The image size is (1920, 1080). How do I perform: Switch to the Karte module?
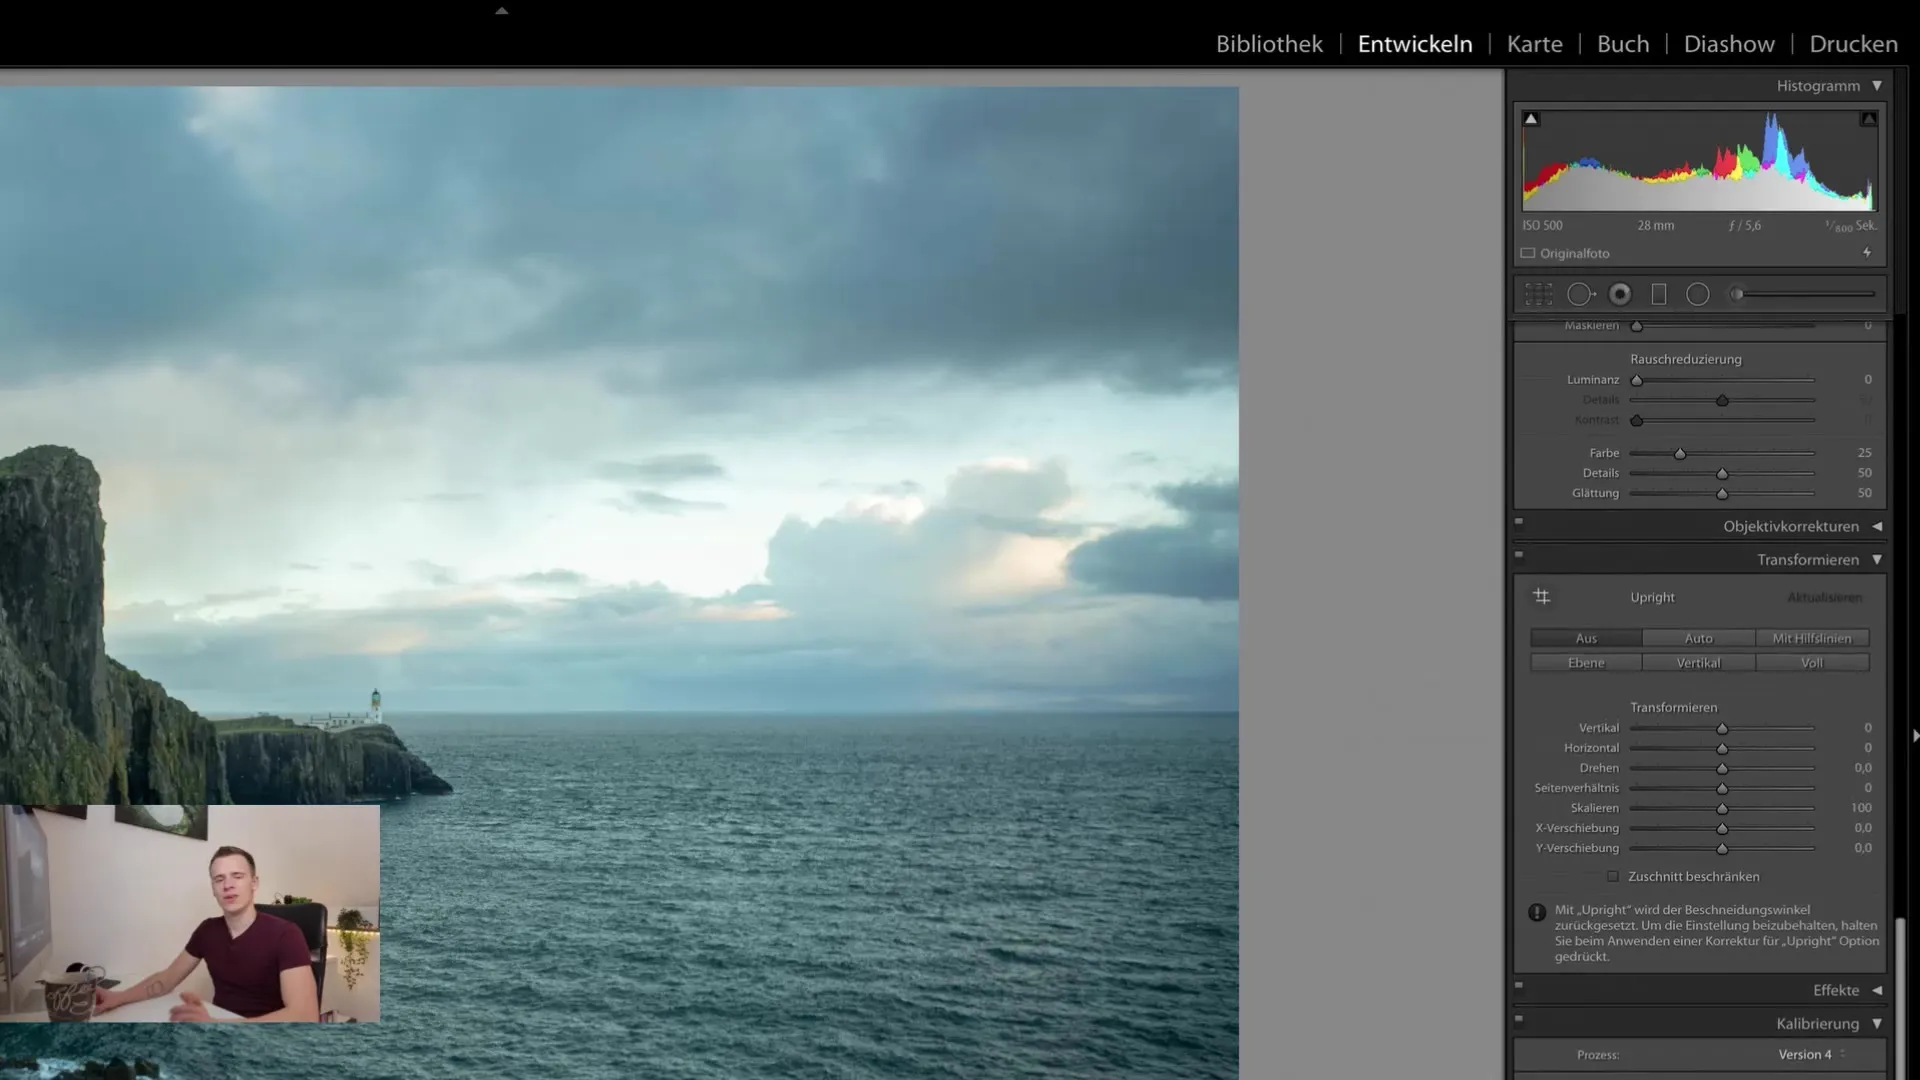click(1535, 42)
